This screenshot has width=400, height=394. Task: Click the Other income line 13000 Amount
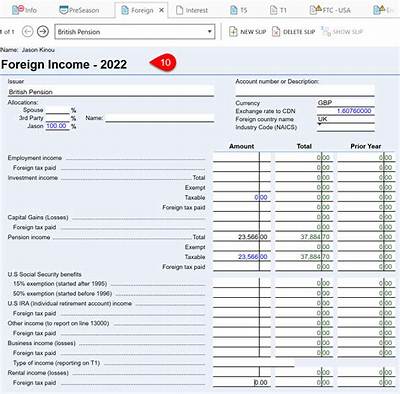pyautogui.click(x=242, y=323)
